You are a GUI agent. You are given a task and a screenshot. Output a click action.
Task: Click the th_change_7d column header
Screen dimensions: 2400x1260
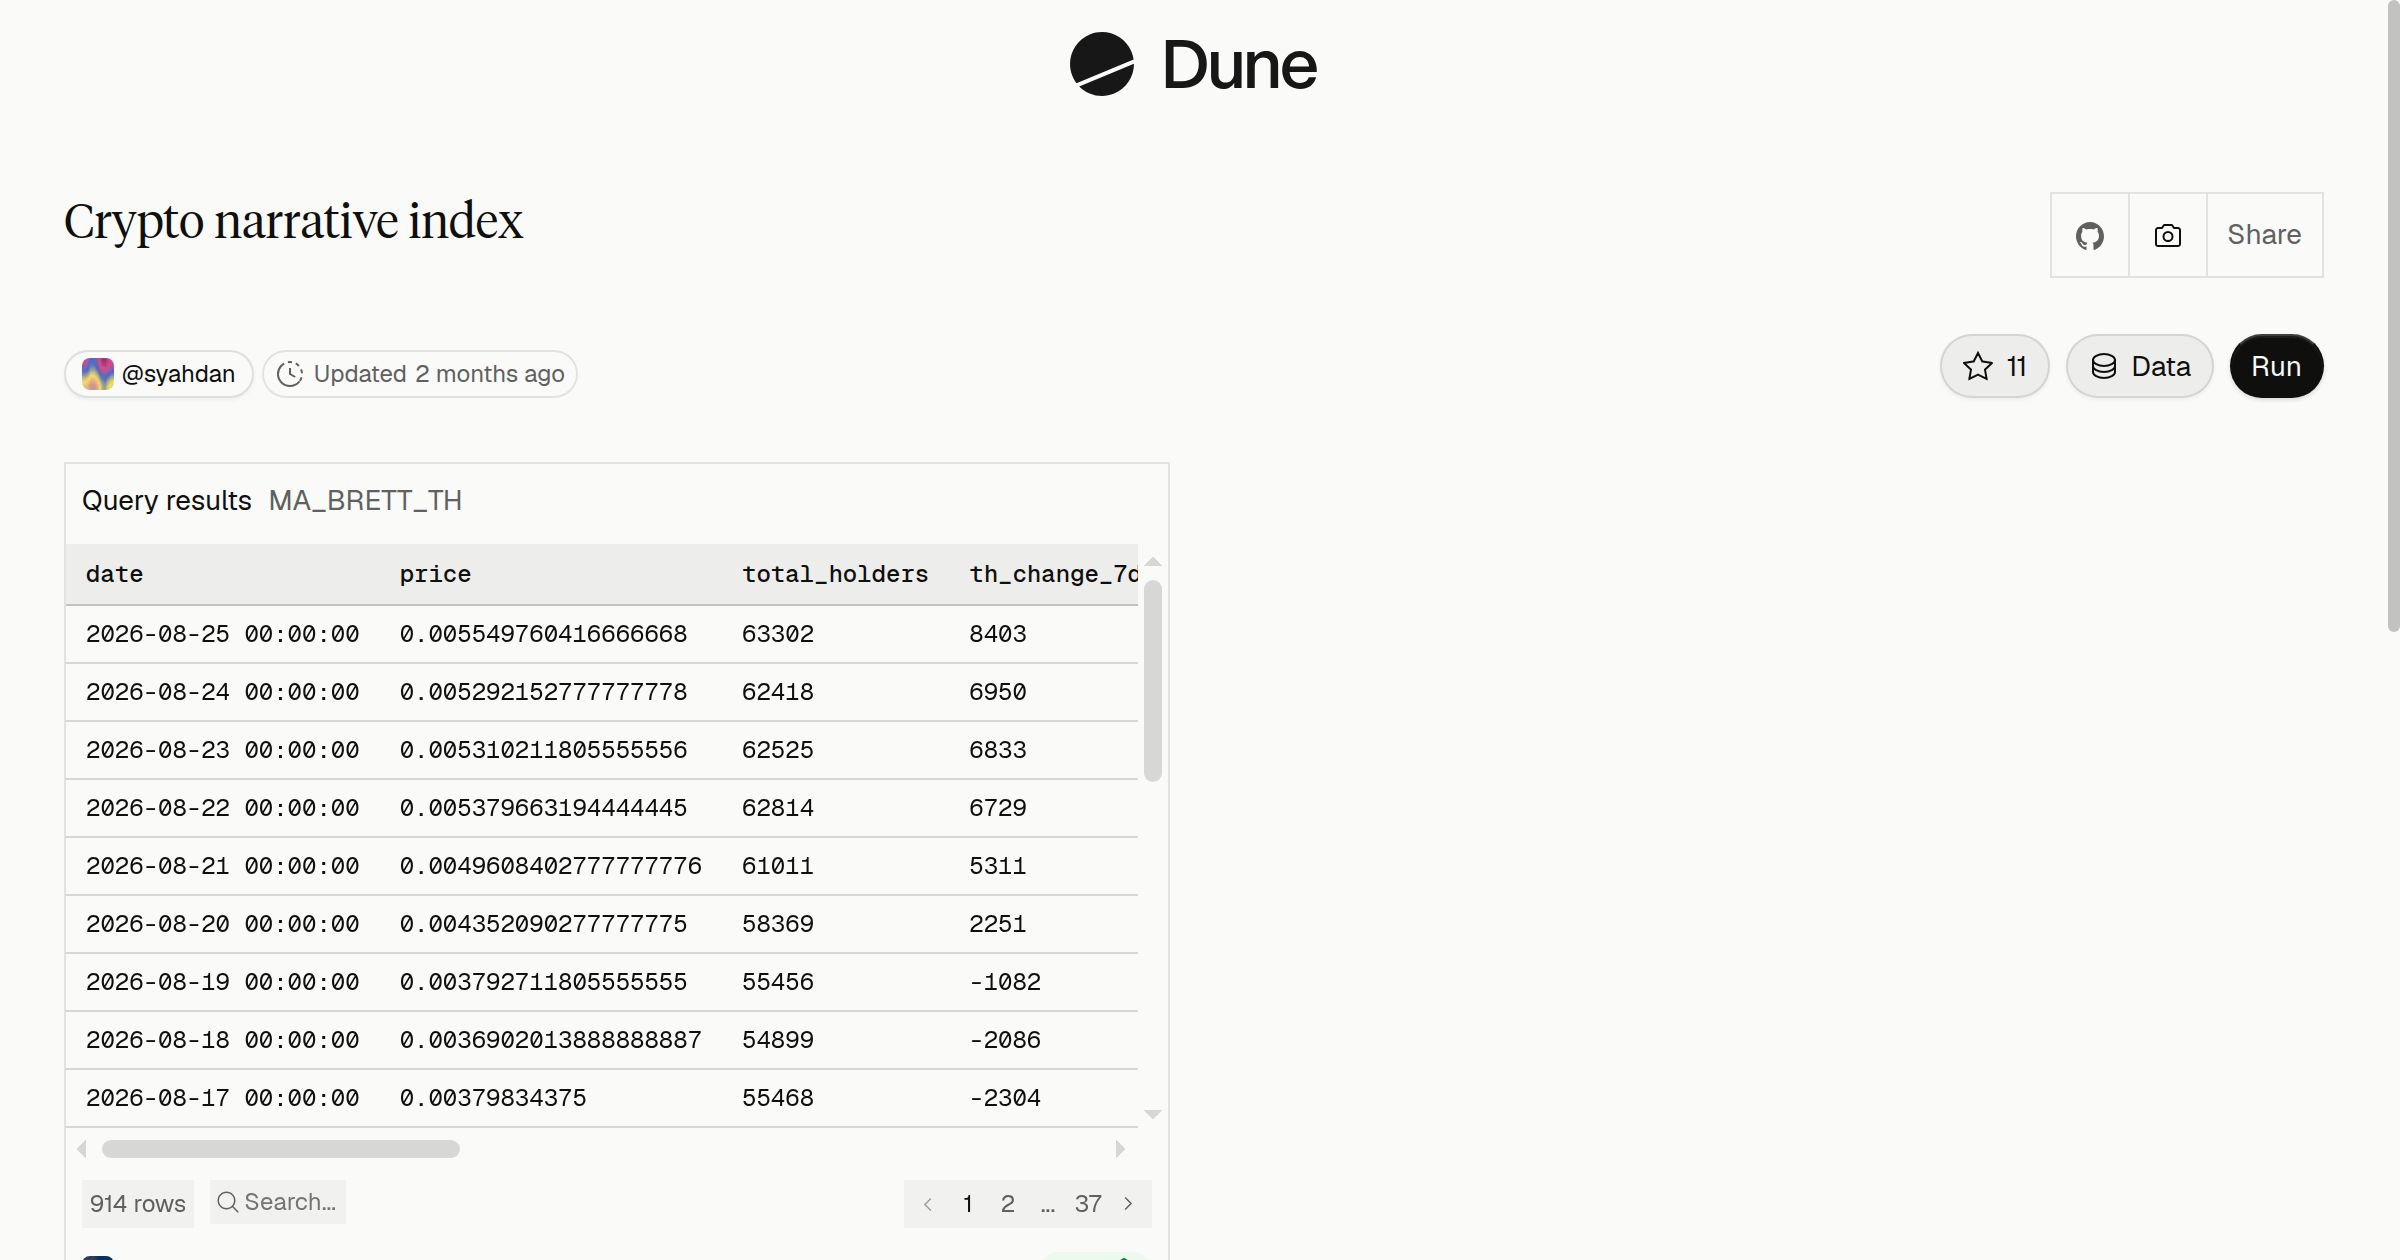(1053, 574)
